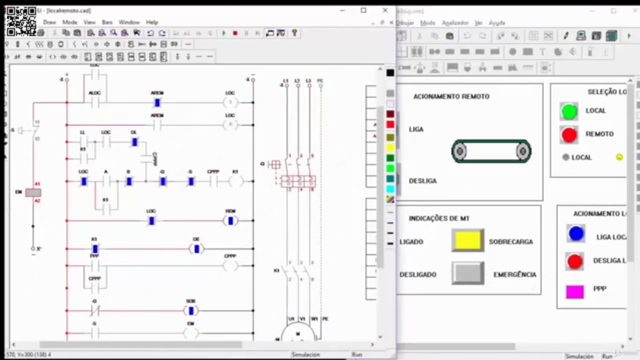The width and height of the screenshot is (640, 360).
Task: Open the Window menu
Action: (129, 22)
